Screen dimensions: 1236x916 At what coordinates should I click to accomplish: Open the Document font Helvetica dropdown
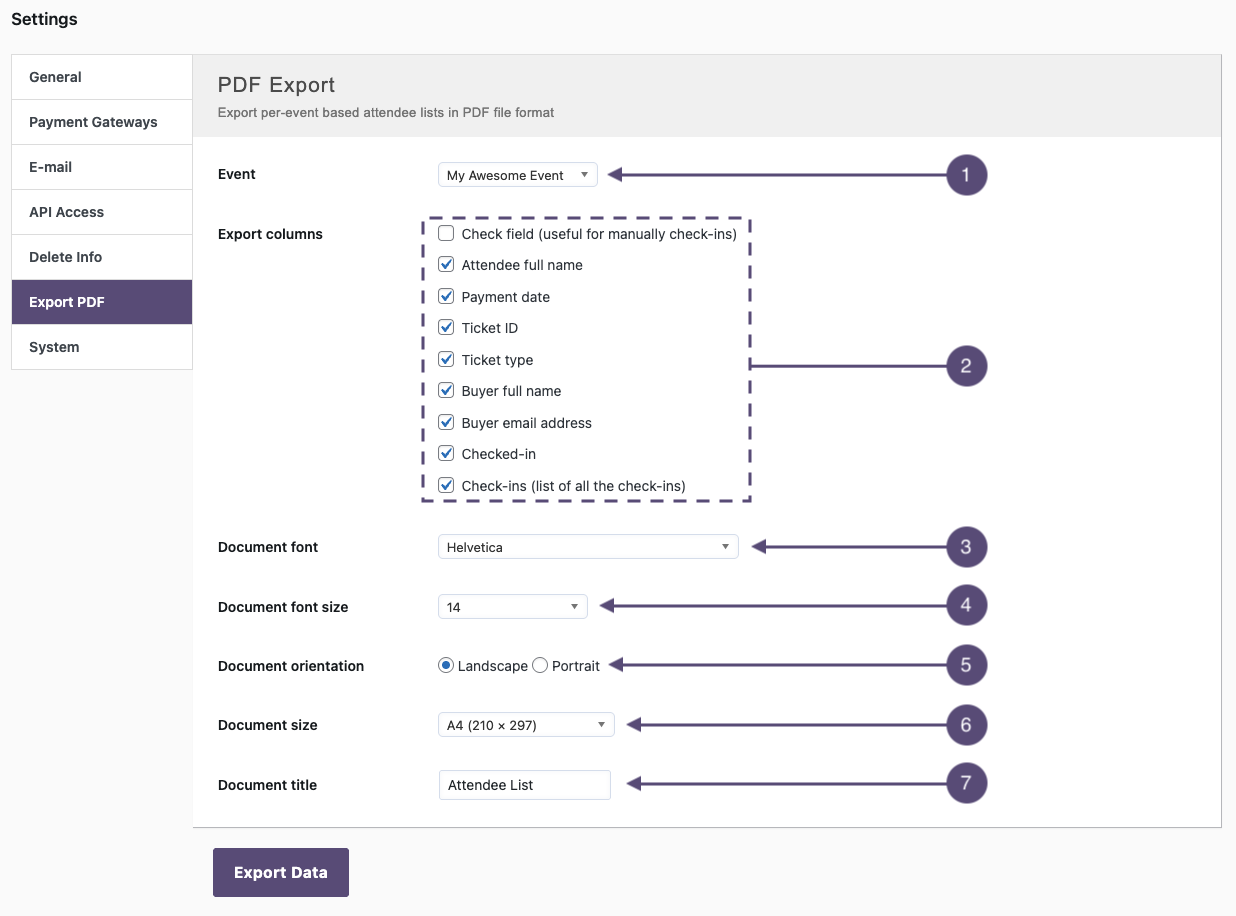[587, 547]
